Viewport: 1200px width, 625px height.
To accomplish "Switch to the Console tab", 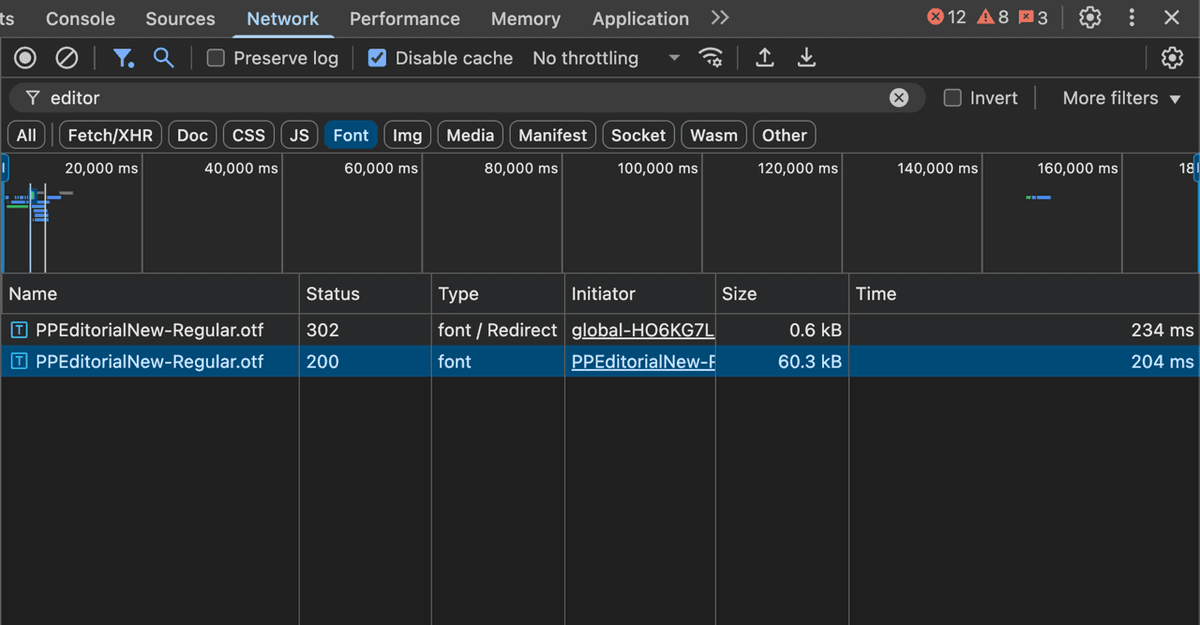I will (80, 18).
